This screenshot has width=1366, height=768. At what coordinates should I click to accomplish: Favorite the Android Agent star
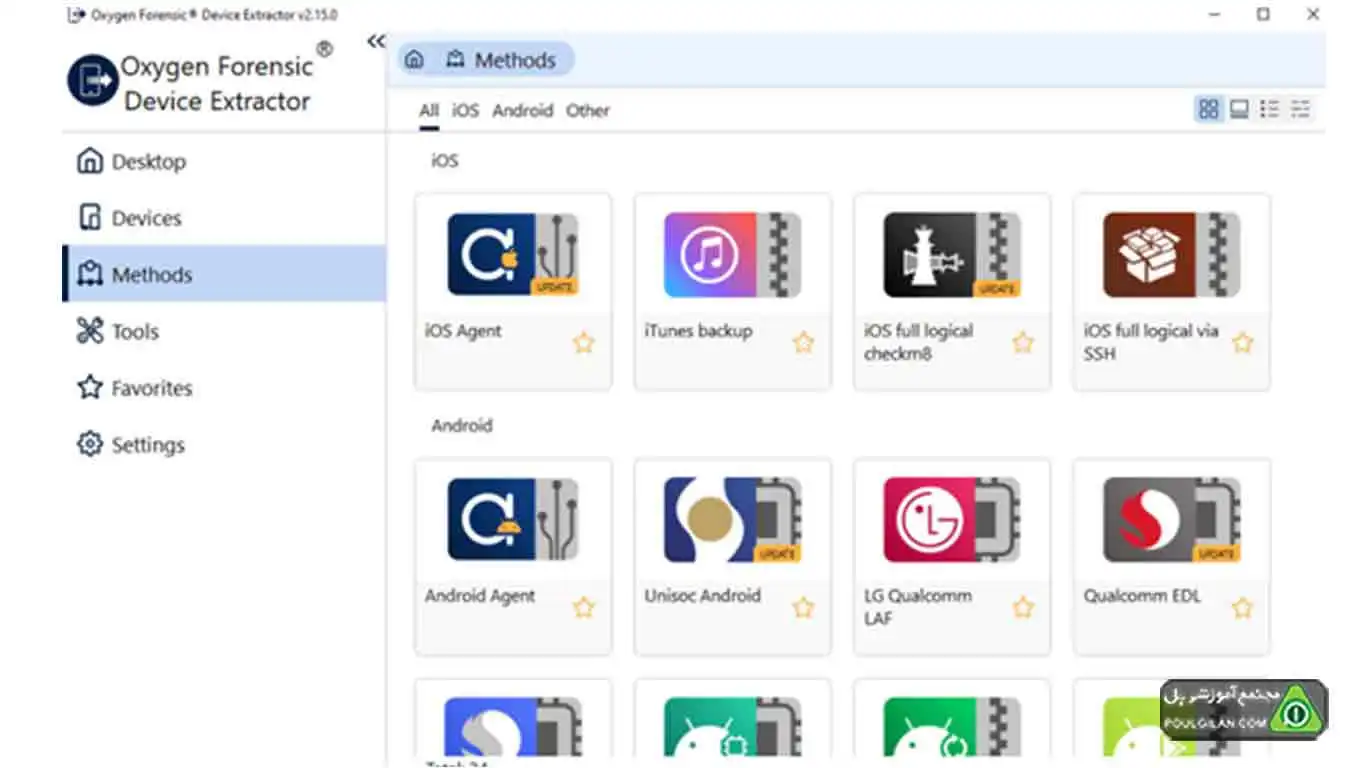584,608
